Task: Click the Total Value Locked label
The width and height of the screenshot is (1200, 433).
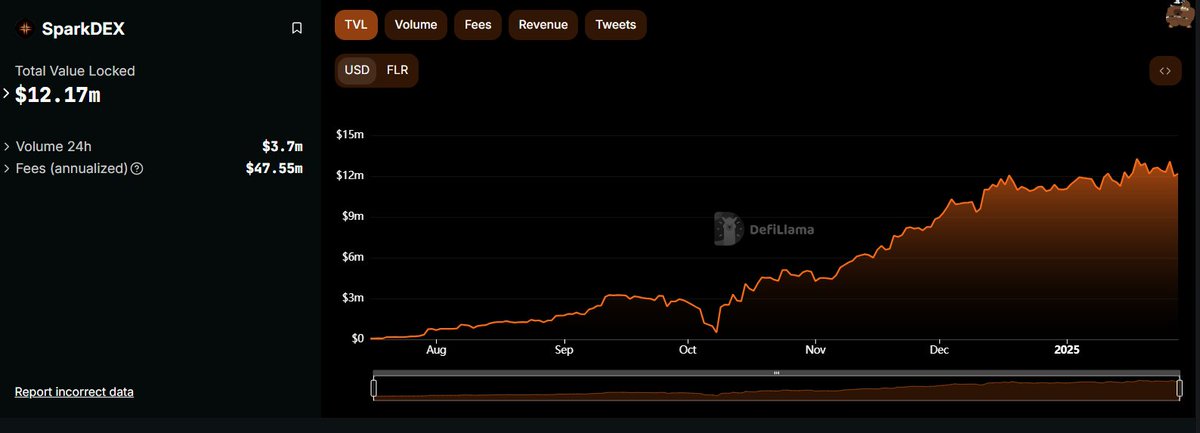Action: 75,71
